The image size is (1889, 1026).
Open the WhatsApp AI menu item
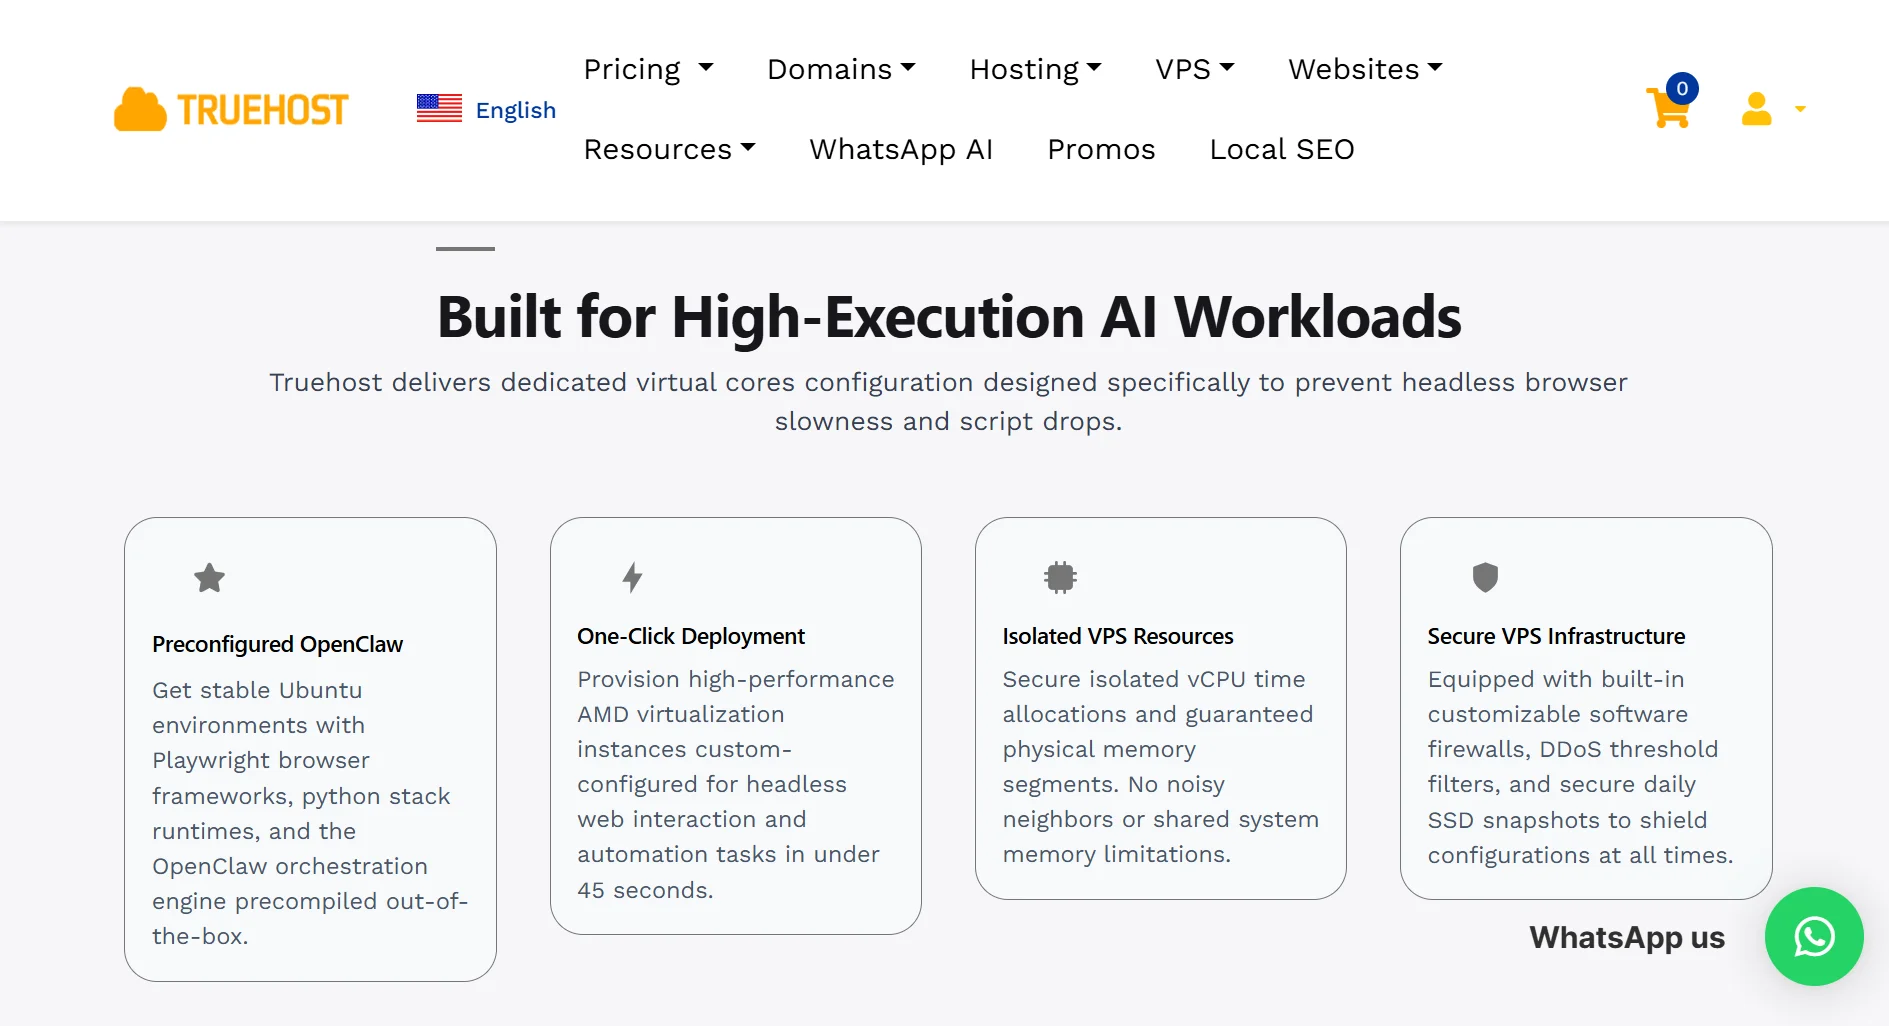point(901,149)
